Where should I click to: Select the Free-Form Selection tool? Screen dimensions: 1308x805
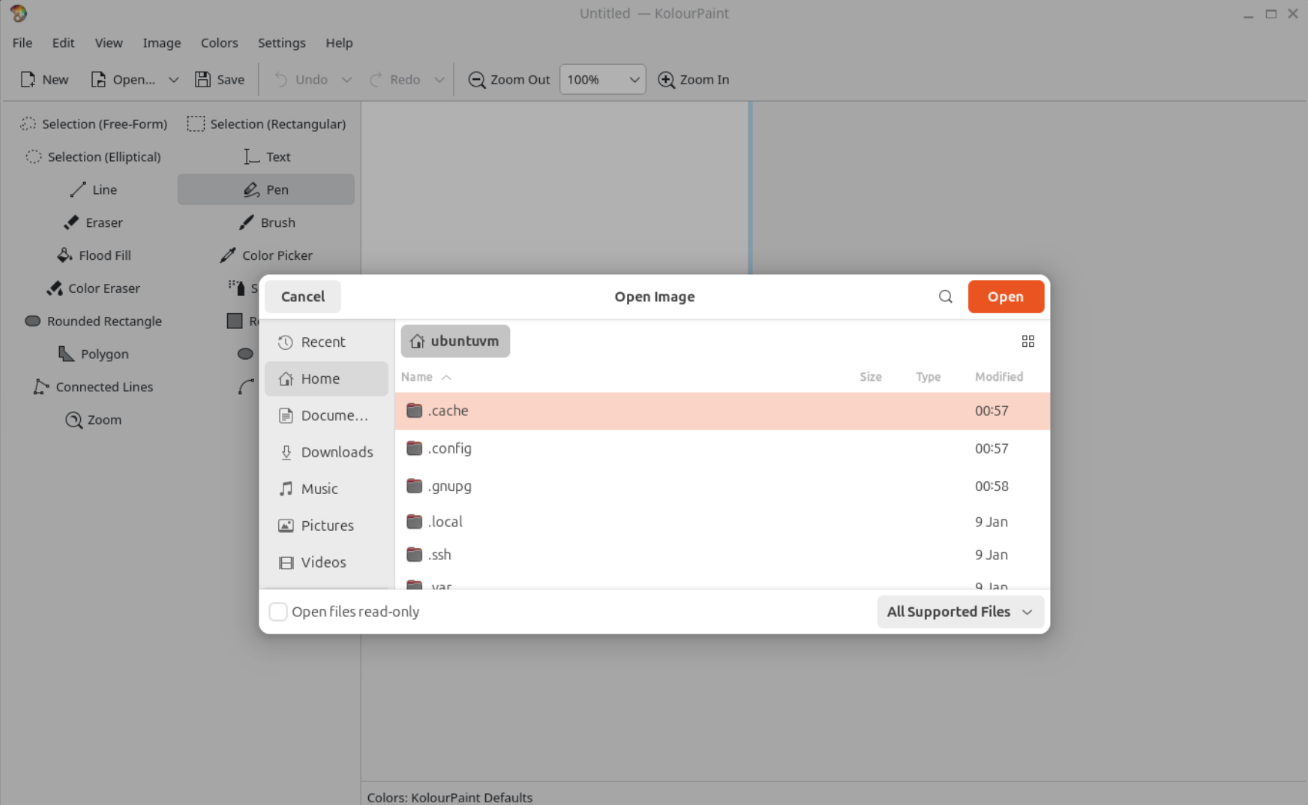[93, 124]
